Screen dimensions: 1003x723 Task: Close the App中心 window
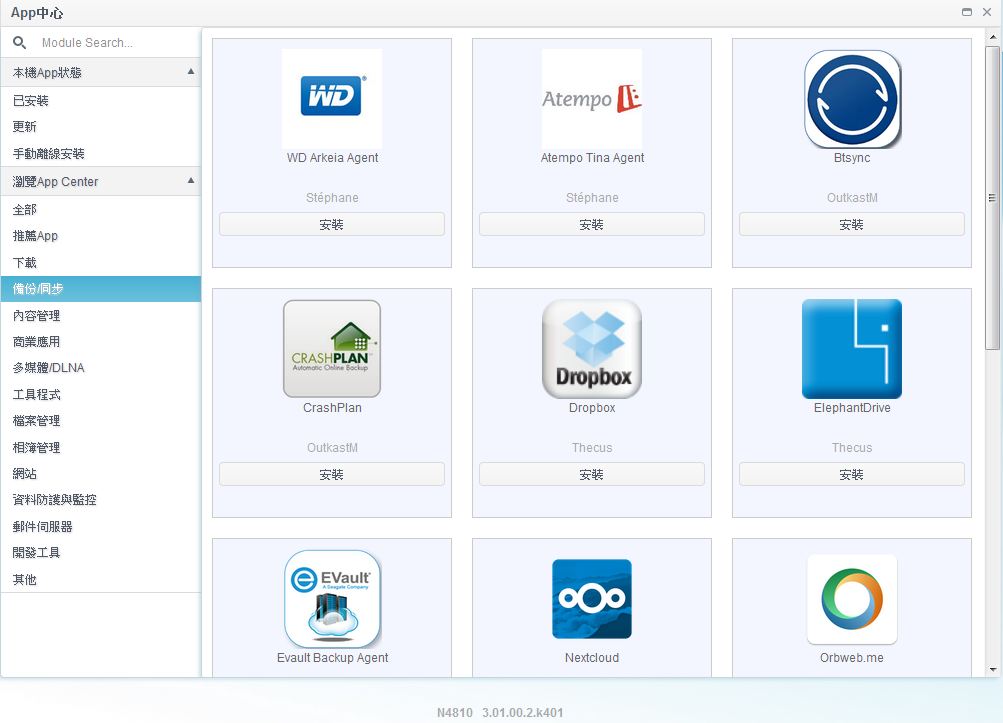pos(987,12)
